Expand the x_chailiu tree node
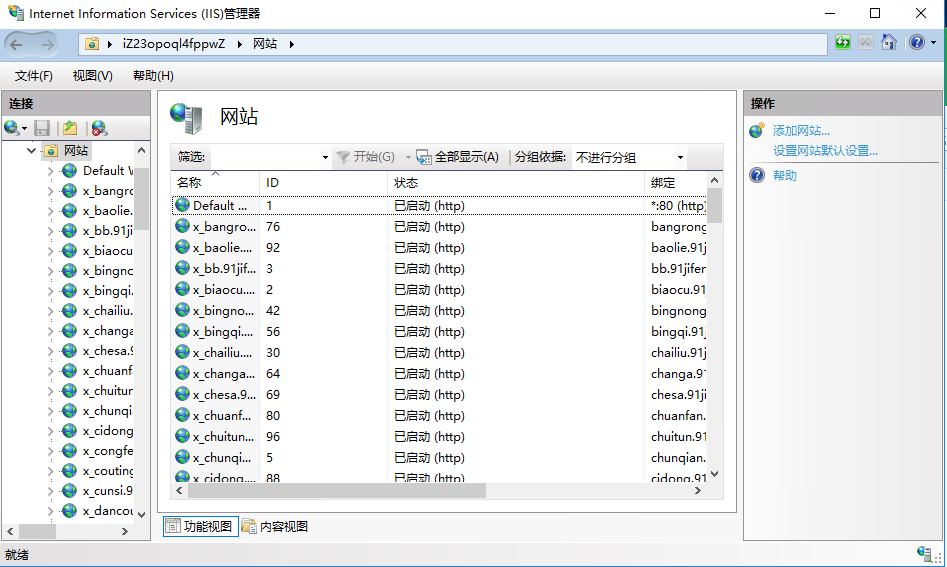The image size is (947, 567). (x=51, y=311)
